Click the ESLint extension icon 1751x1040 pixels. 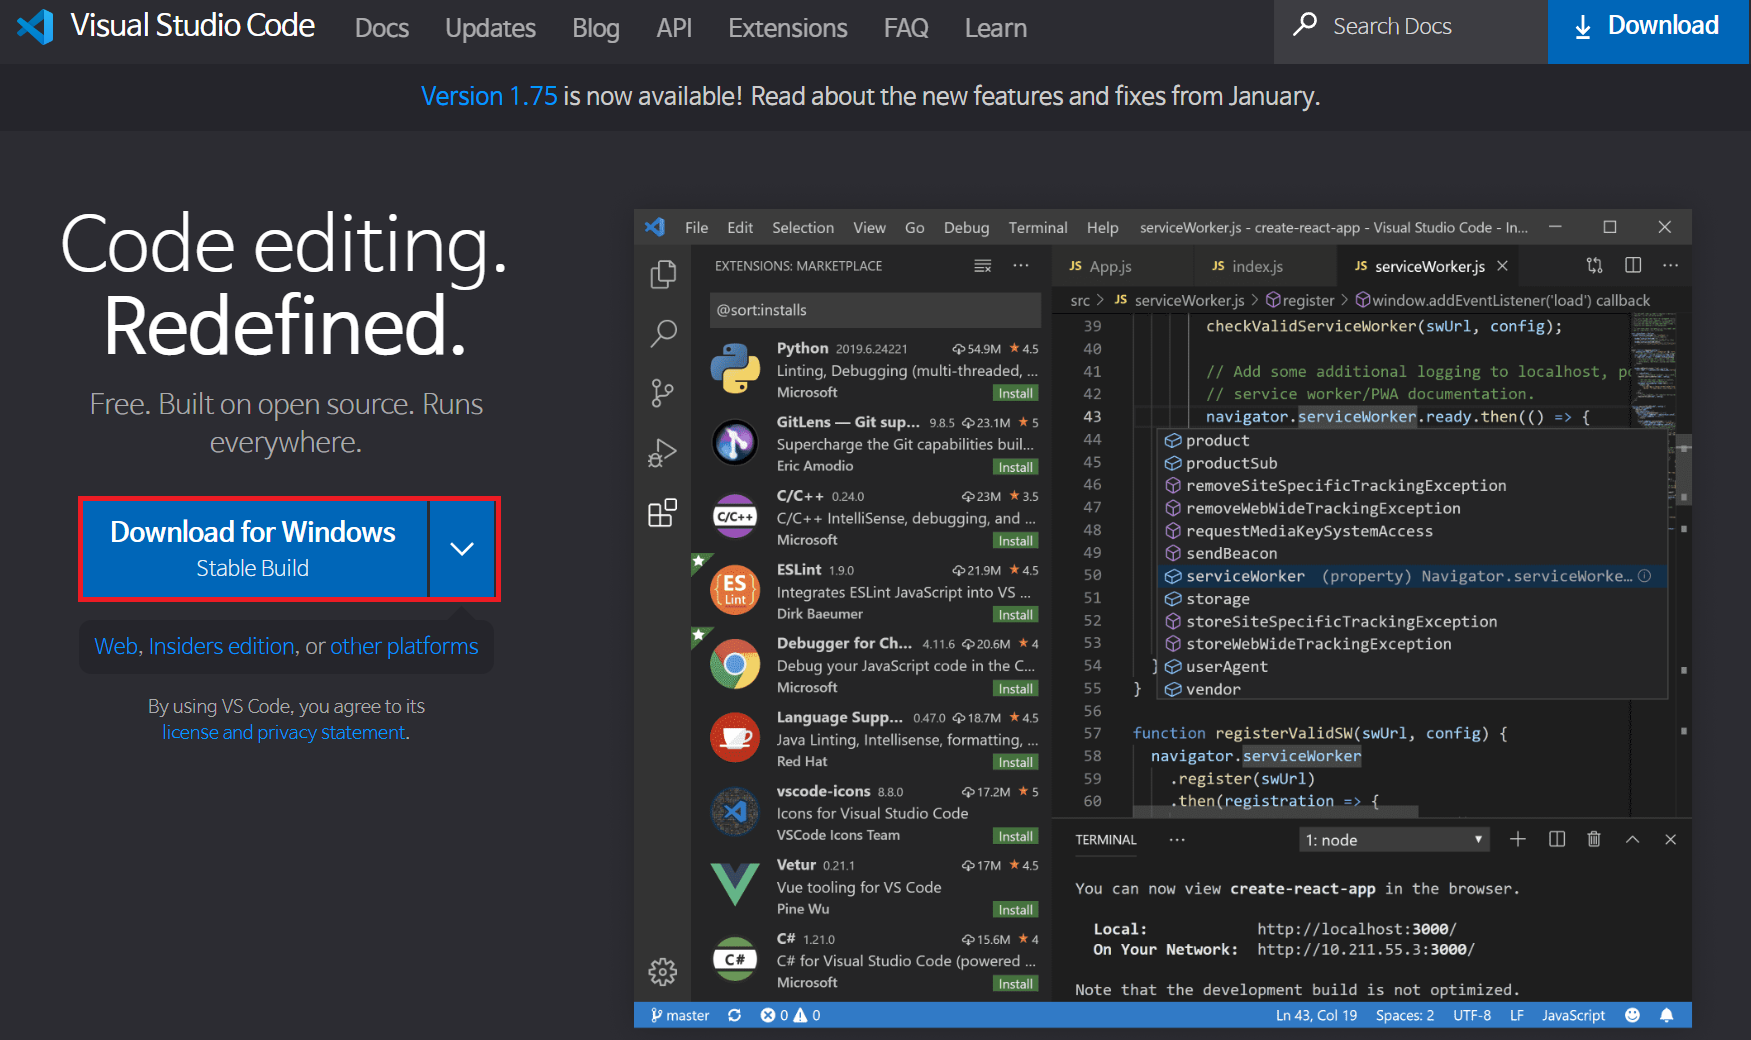735,590
